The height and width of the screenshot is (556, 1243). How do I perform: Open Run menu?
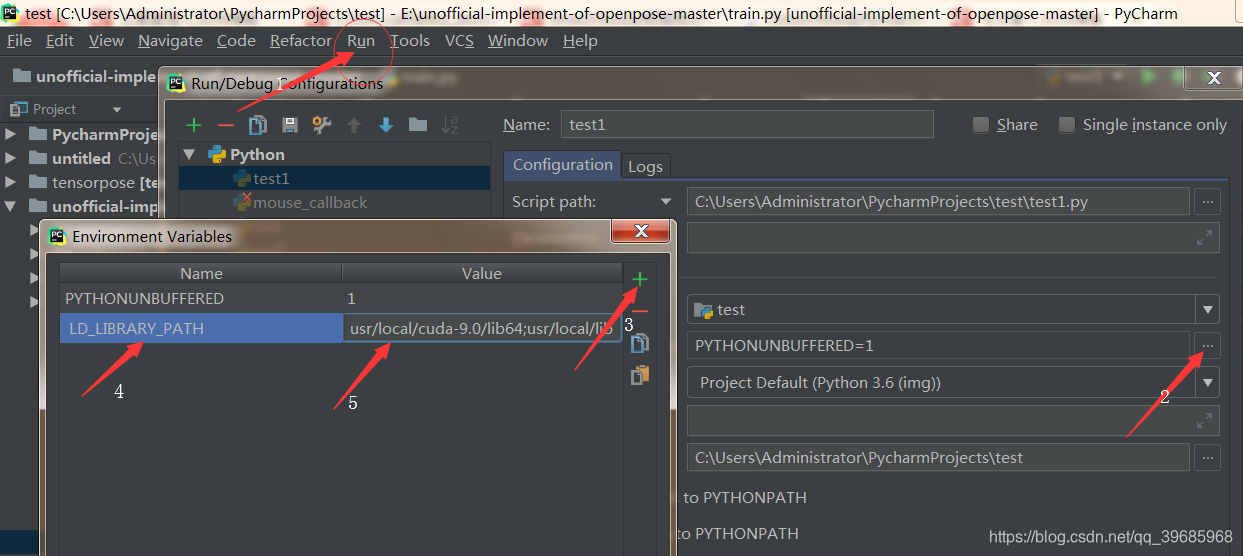click(361, 41)
